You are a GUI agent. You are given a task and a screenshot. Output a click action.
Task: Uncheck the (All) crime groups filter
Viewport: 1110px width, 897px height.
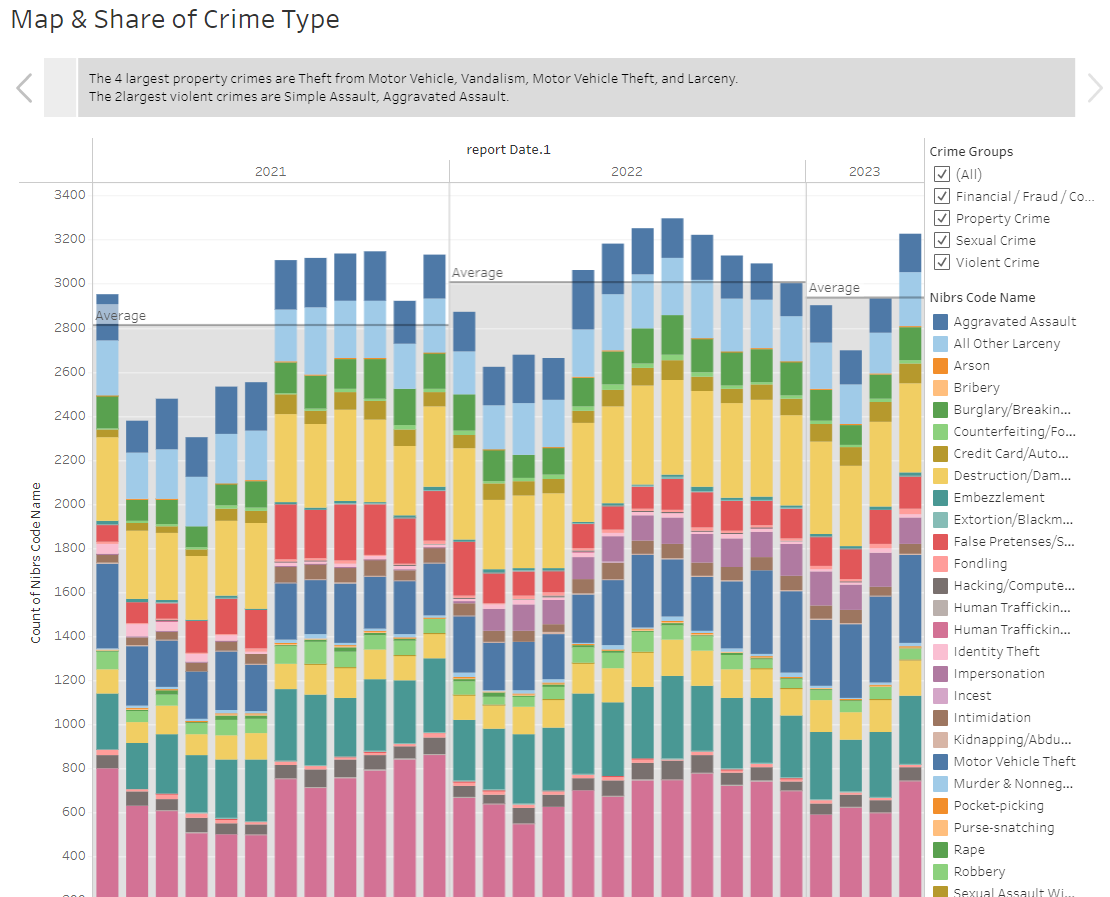[x=941, y=174]
